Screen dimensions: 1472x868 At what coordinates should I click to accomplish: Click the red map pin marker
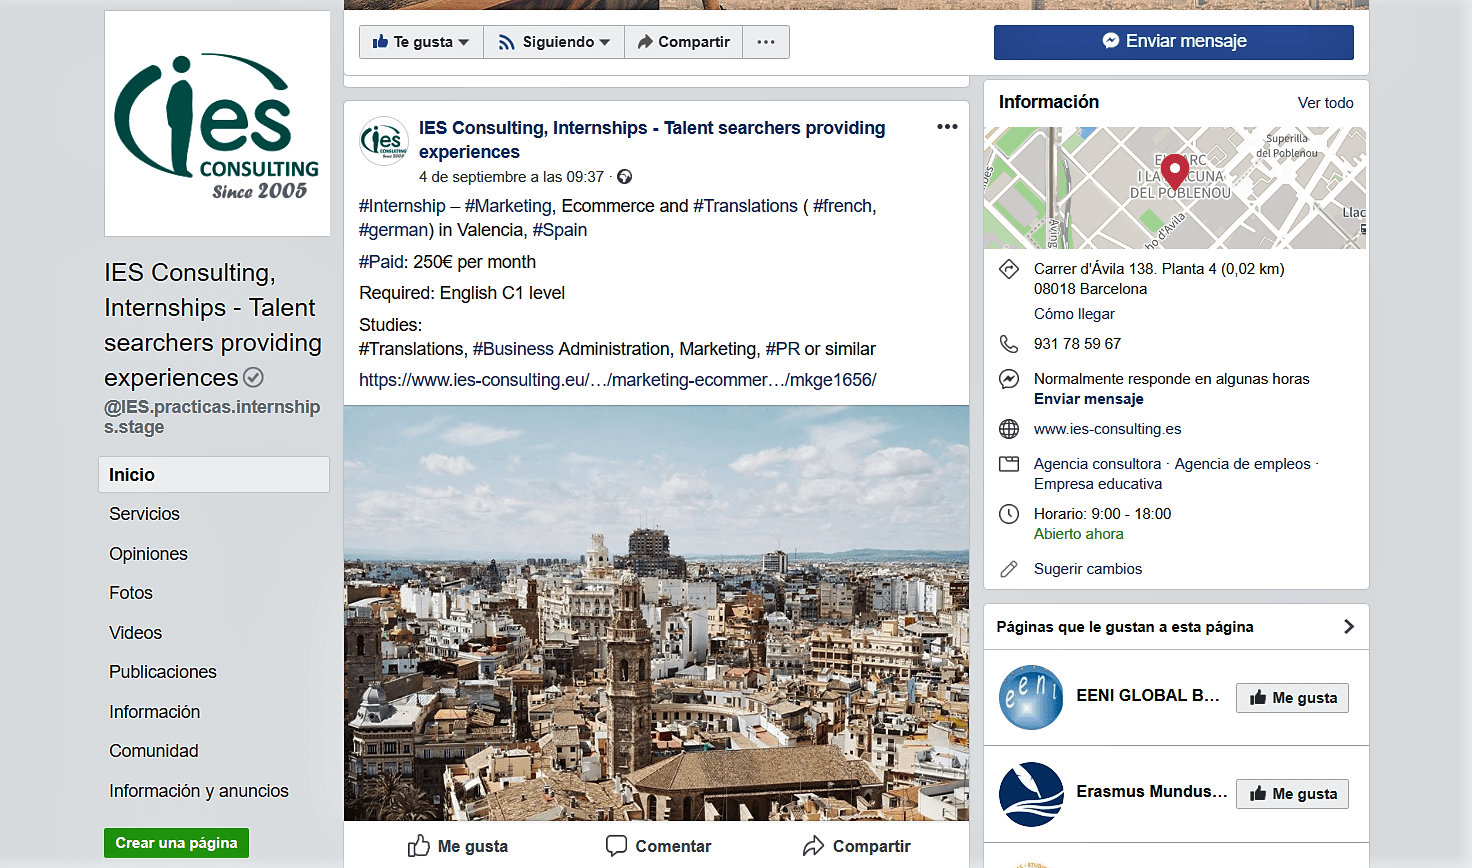pyautogui.click(x=1175, y=171)
